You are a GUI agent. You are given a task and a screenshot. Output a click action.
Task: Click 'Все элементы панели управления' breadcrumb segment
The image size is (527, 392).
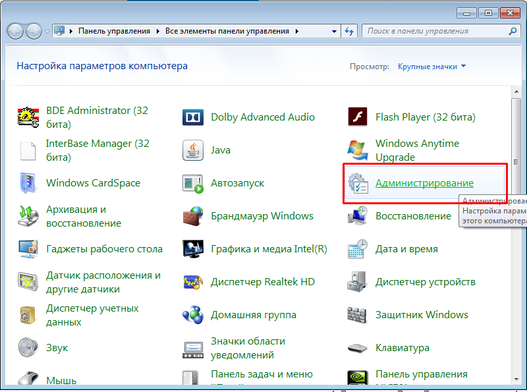[x=227, y=31]
